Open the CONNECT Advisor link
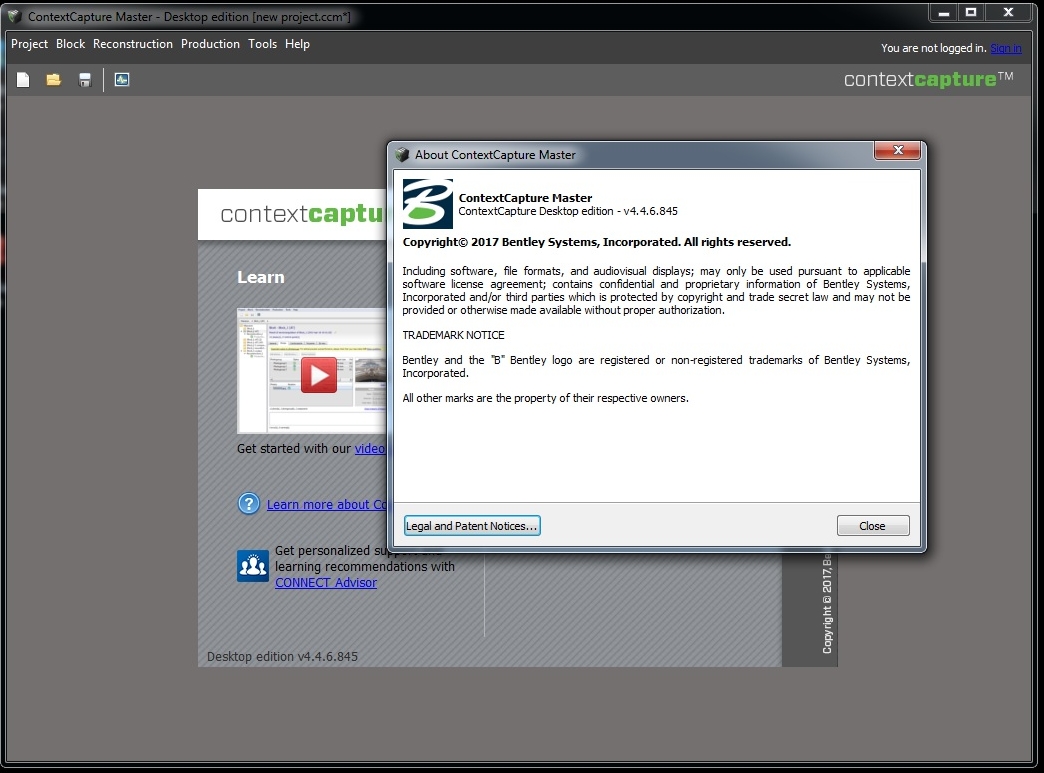This screenshot has width=1044, height=773. click(x=326, y=583)
